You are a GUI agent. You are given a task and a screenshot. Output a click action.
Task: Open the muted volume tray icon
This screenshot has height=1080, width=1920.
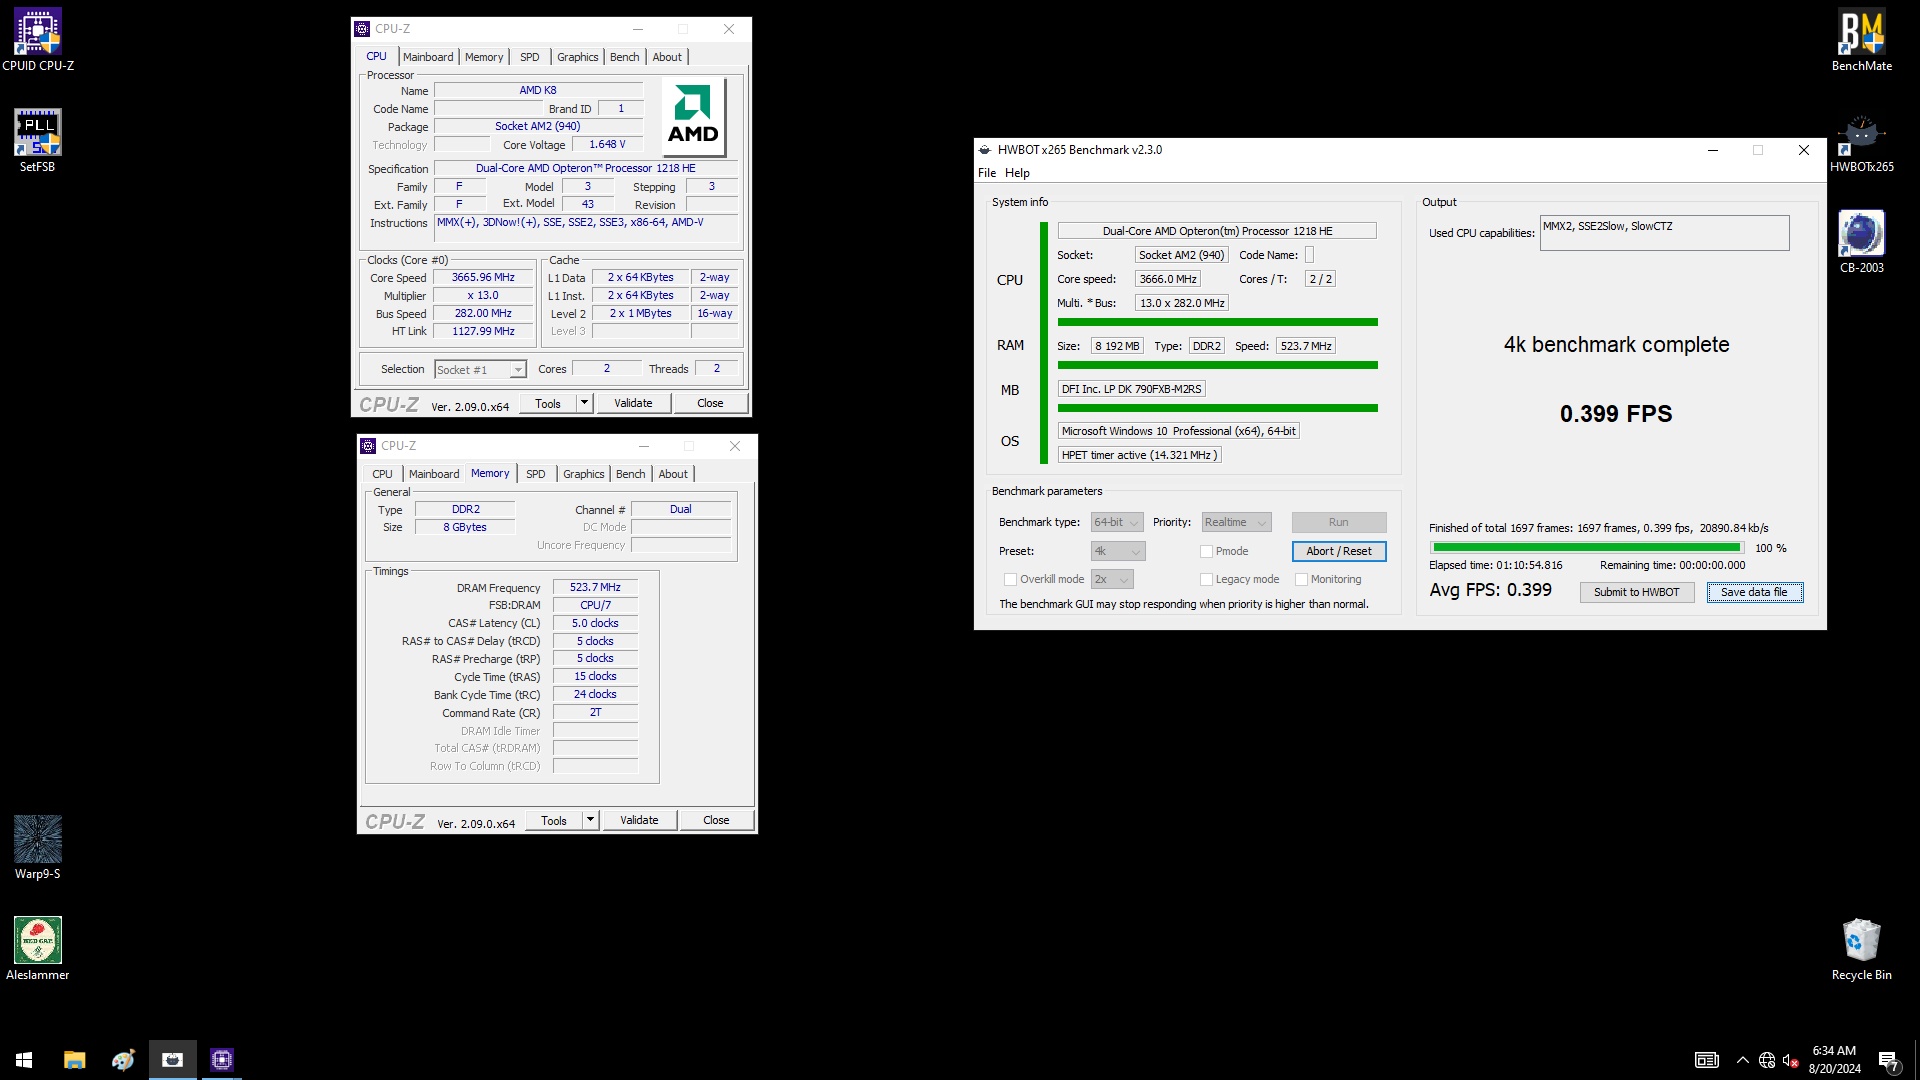tap(1790, 1060)
